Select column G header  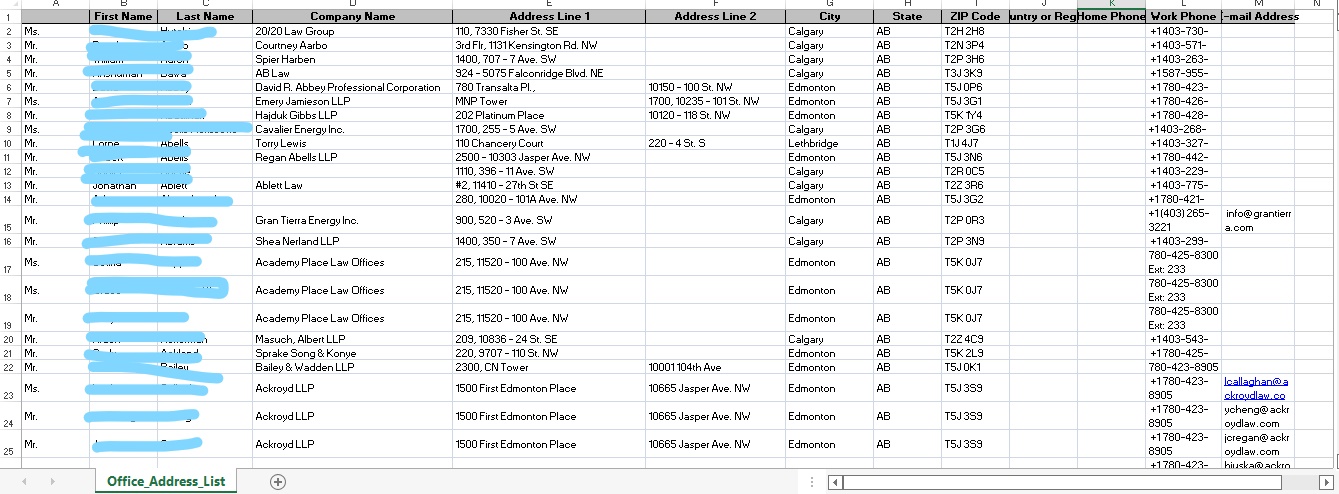(x=829, y=4)
